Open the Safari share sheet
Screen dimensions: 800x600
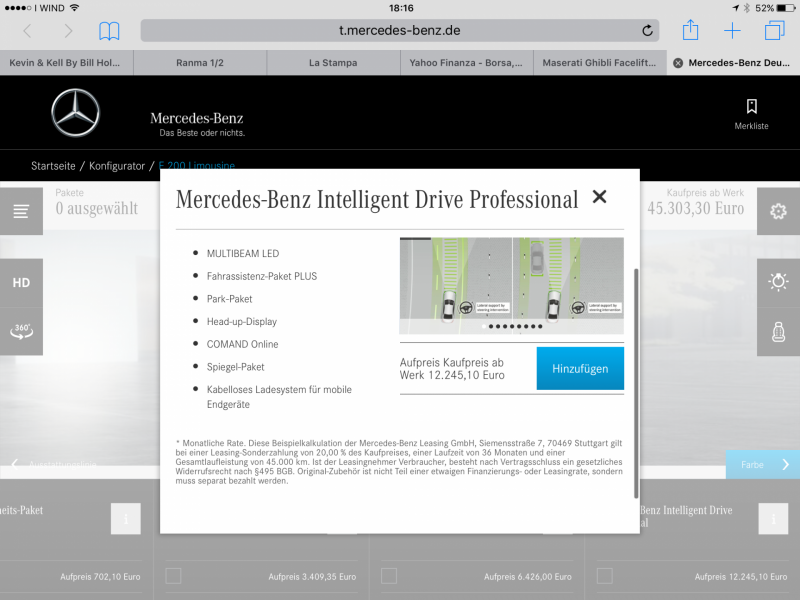pyautogui.click(x=690, y=30)
